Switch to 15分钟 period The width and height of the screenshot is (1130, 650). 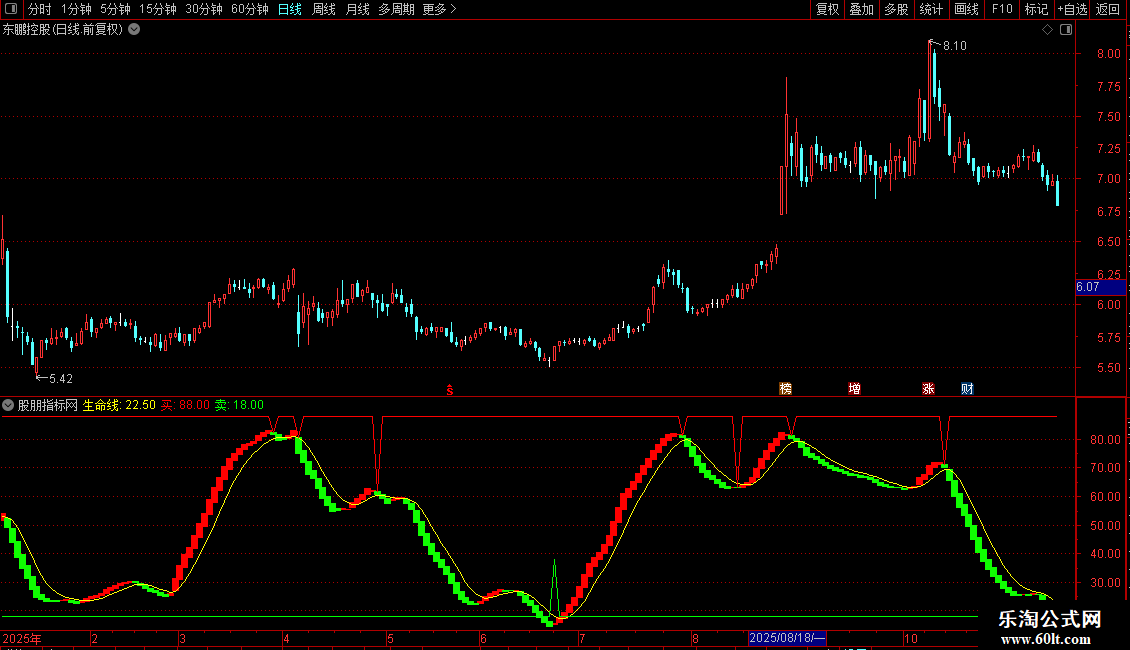[x=158, y=9]
